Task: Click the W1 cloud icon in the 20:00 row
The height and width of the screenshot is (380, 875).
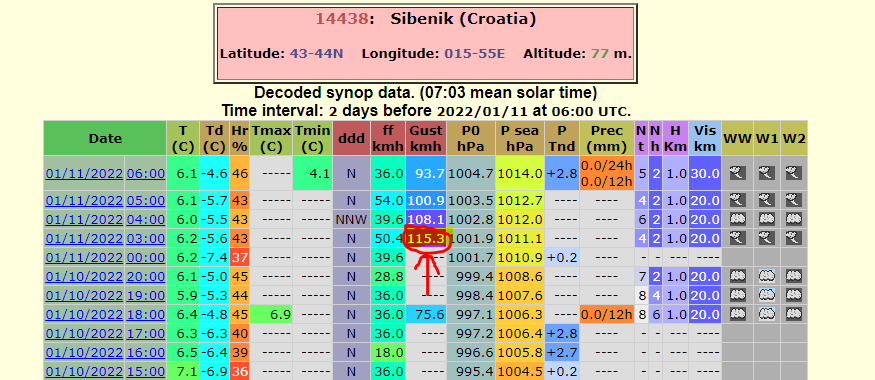Action: [767, 276]
